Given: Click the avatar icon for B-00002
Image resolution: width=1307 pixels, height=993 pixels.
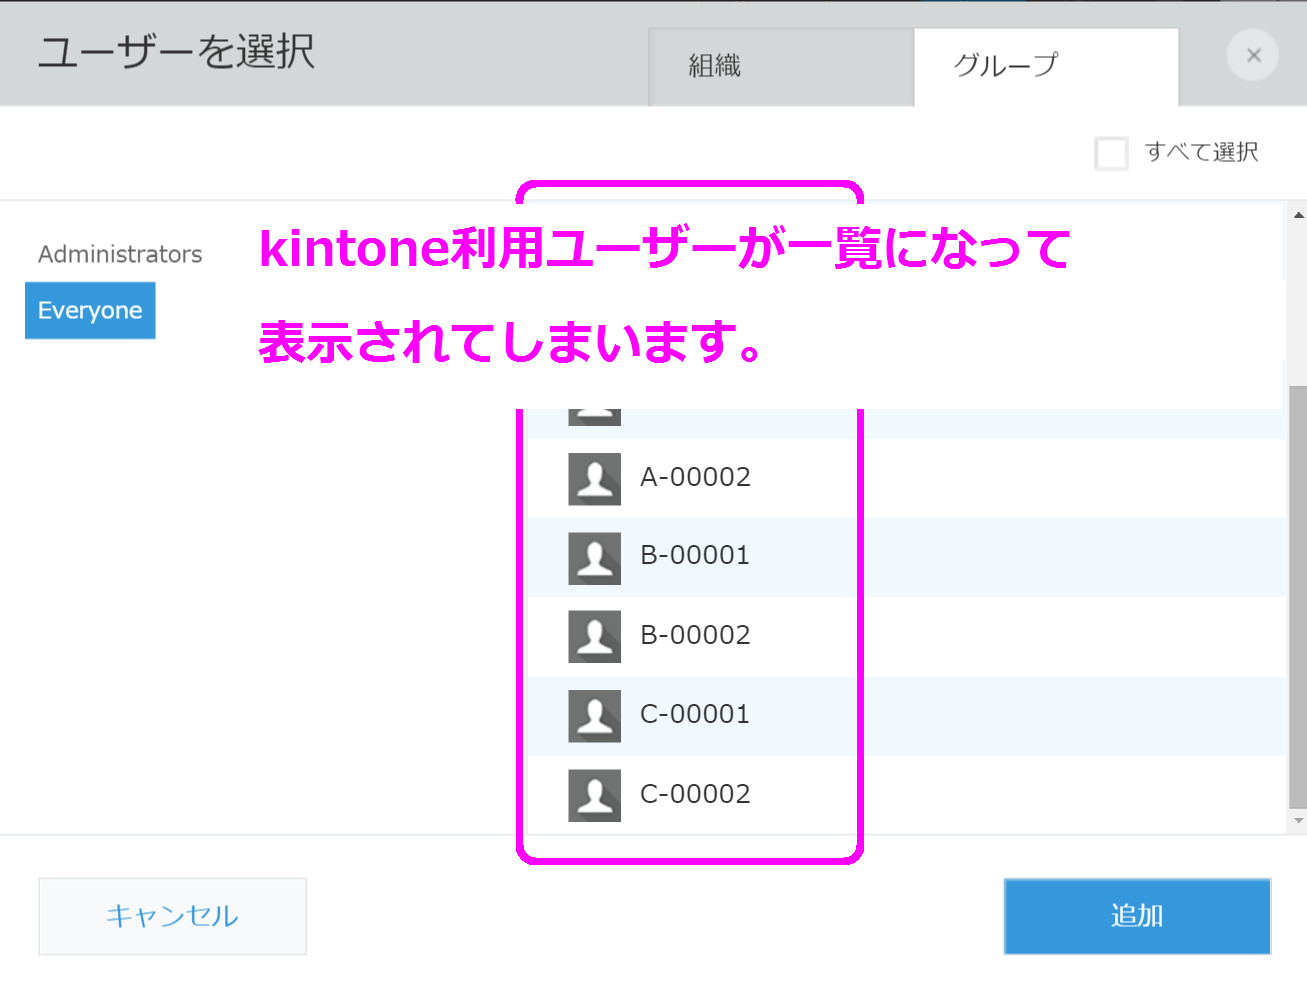Looking at the screenshot, I should tap(595, 637).
